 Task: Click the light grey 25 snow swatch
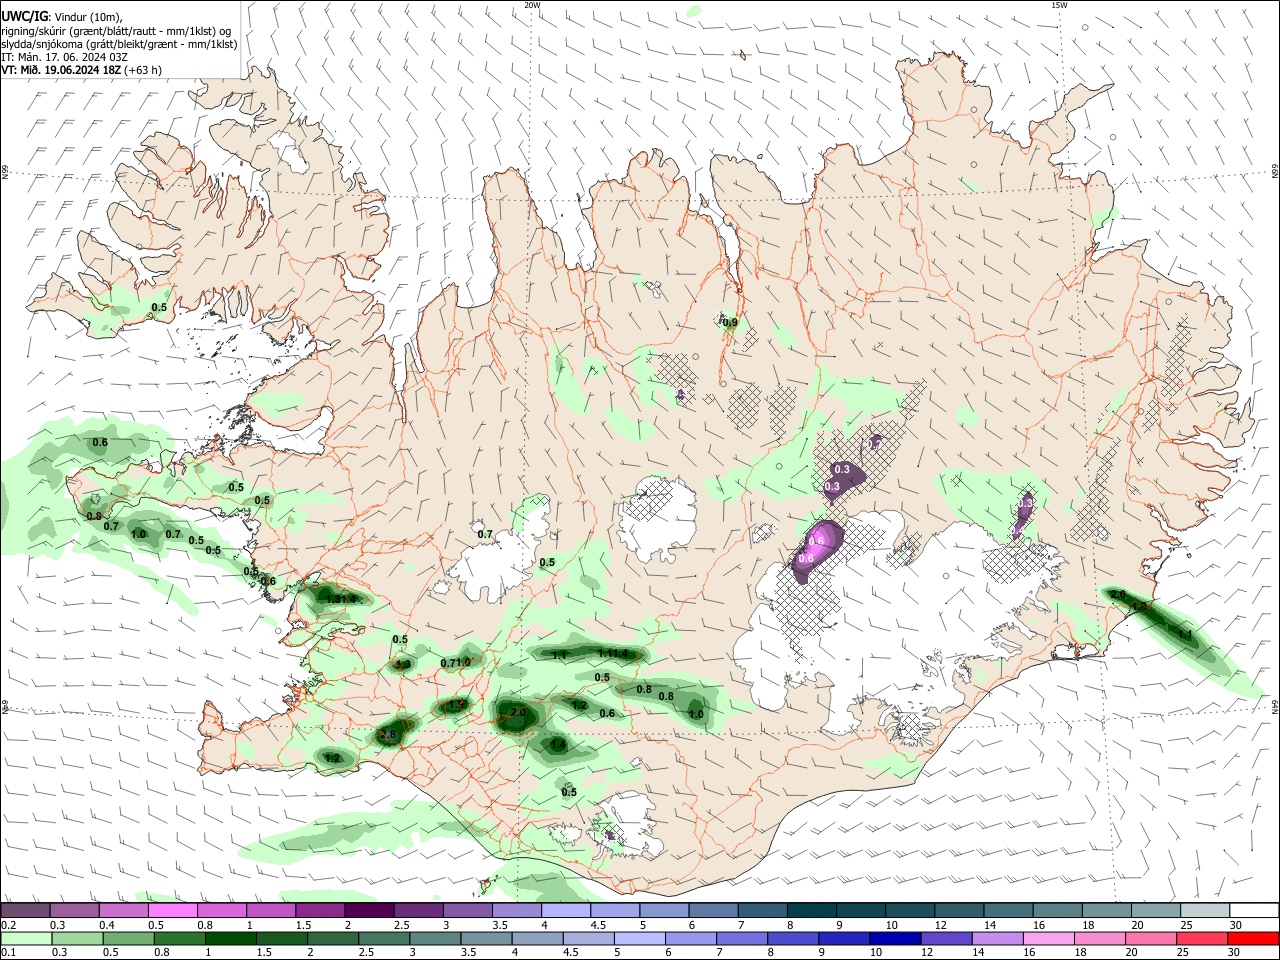tap(1206, 911)
